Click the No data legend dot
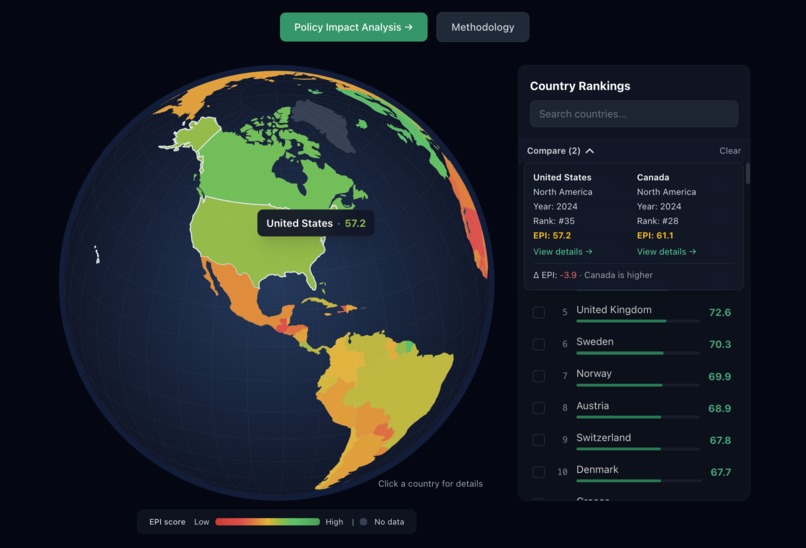Image resolution: width=806 pixels, height=548 pixels. point(363,522)
